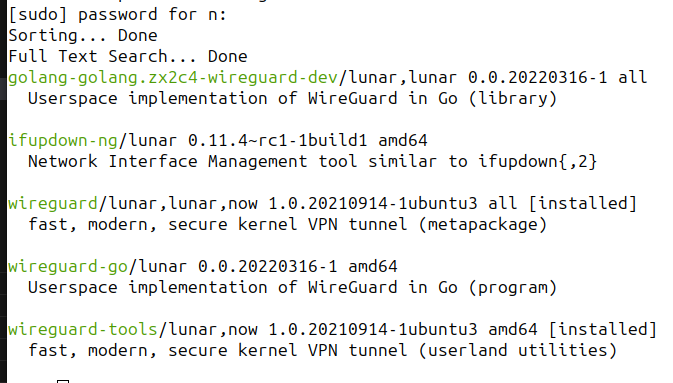Click the golang-golang.zx2c4-wireguard-dev package name
Screen dimensions: 673x383
coord(173,78)
